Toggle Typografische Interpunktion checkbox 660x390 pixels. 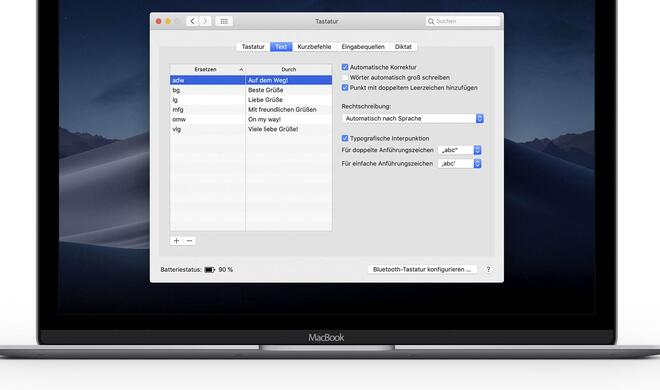(x=345, y=138)
